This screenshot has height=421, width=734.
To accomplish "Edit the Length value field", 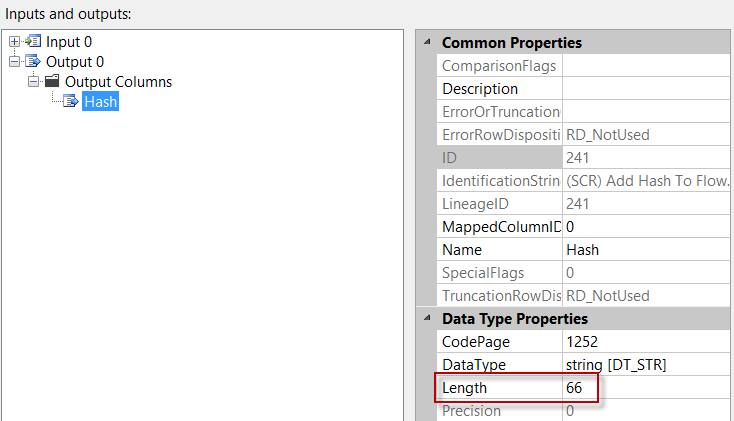I will point(645,388).
